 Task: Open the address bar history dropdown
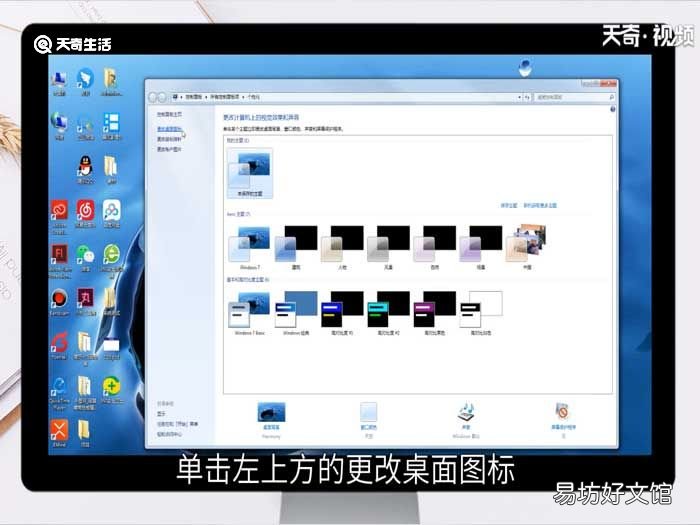[x=519, y=97]
